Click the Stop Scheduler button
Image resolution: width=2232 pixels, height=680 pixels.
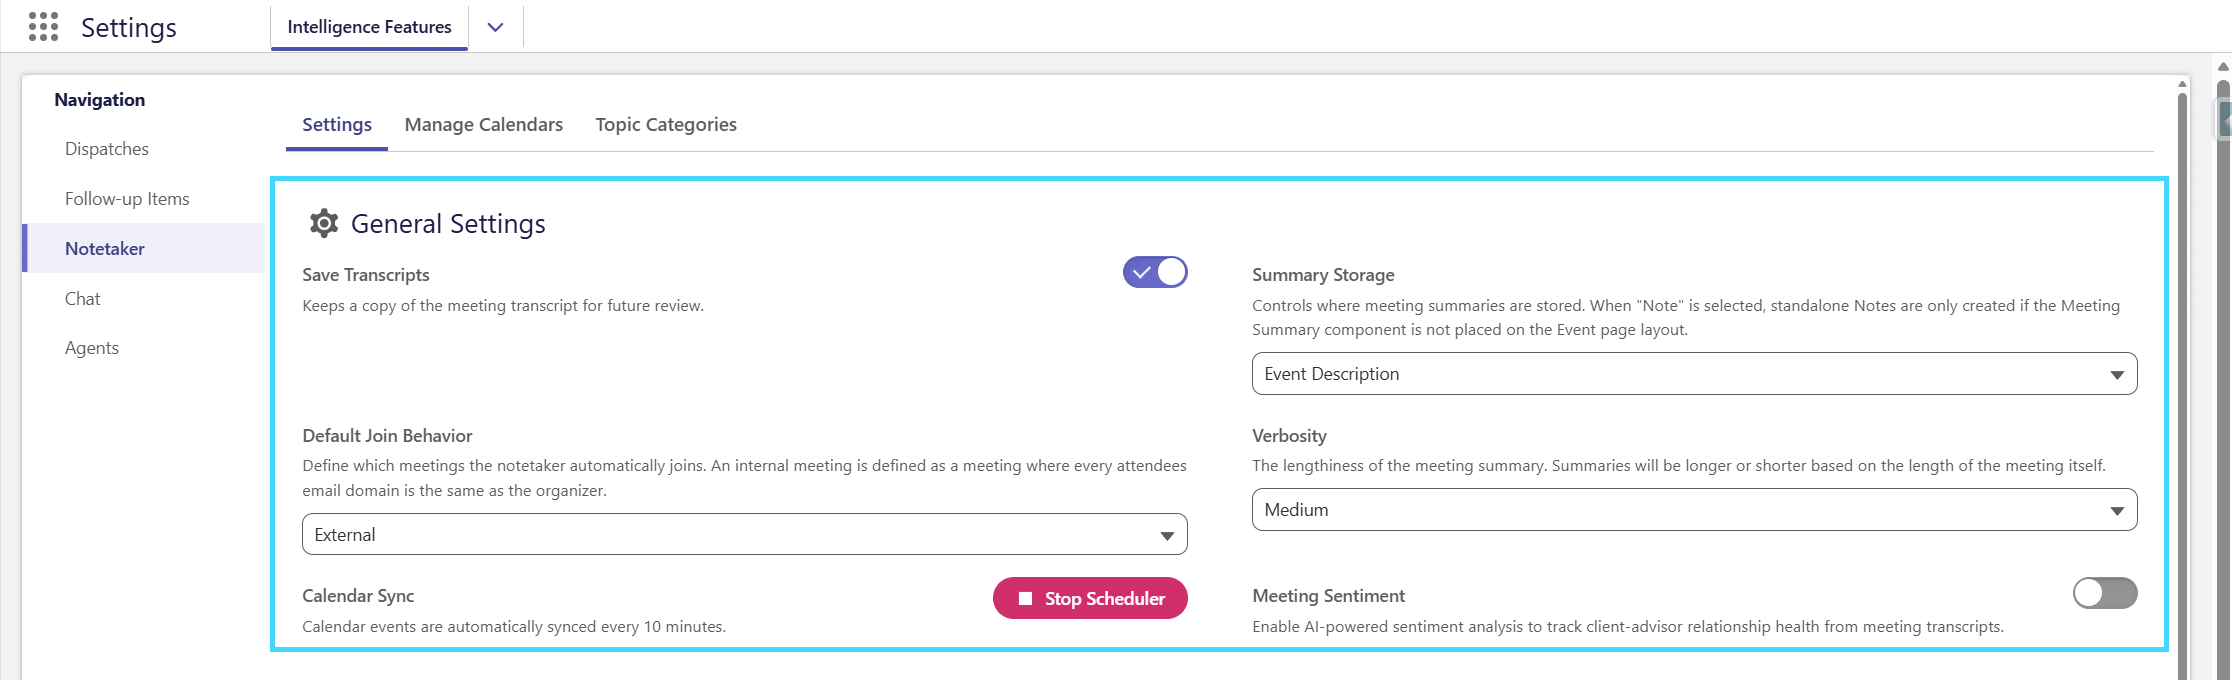point(1090,598)
